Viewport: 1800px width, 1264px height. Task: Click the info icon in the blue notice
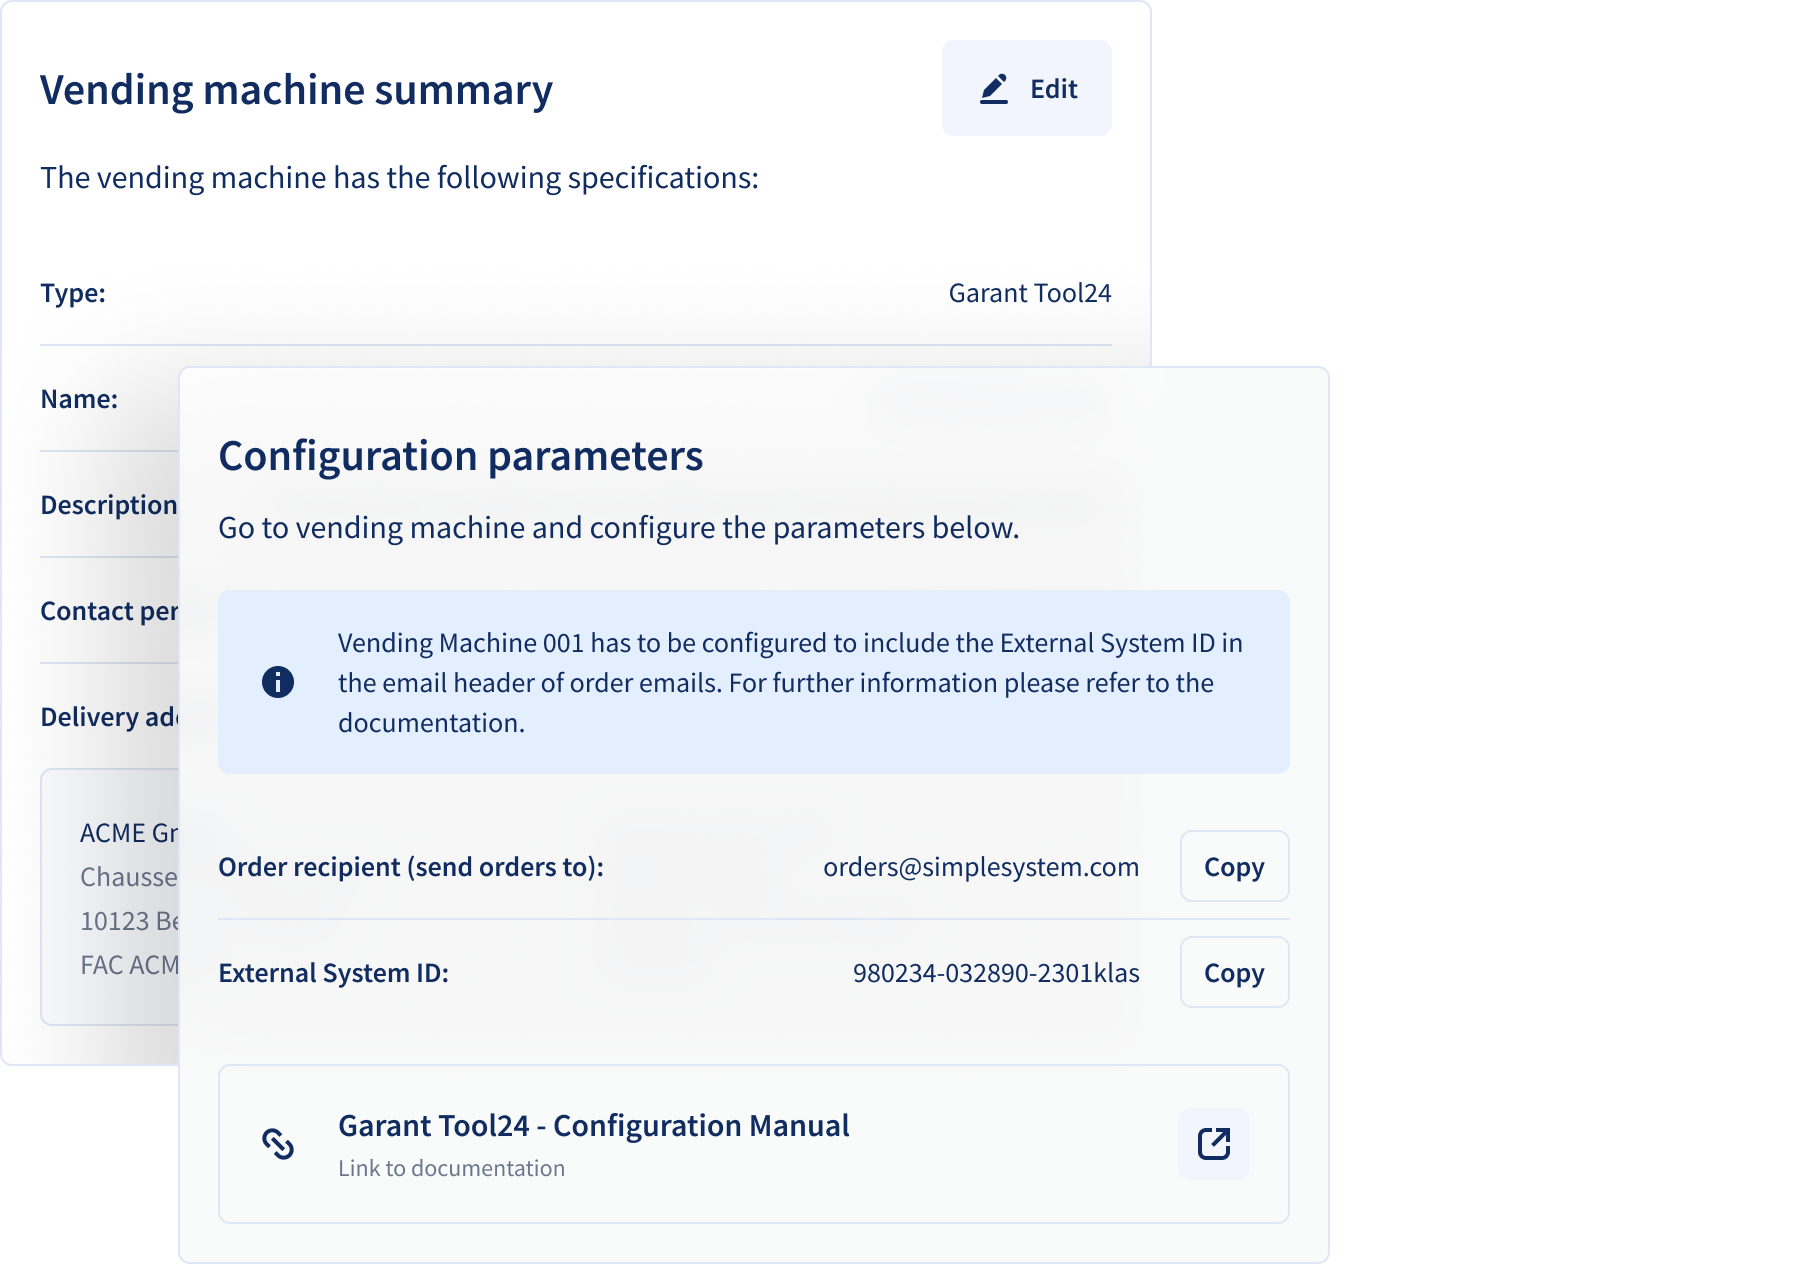[x=278, y=682]
